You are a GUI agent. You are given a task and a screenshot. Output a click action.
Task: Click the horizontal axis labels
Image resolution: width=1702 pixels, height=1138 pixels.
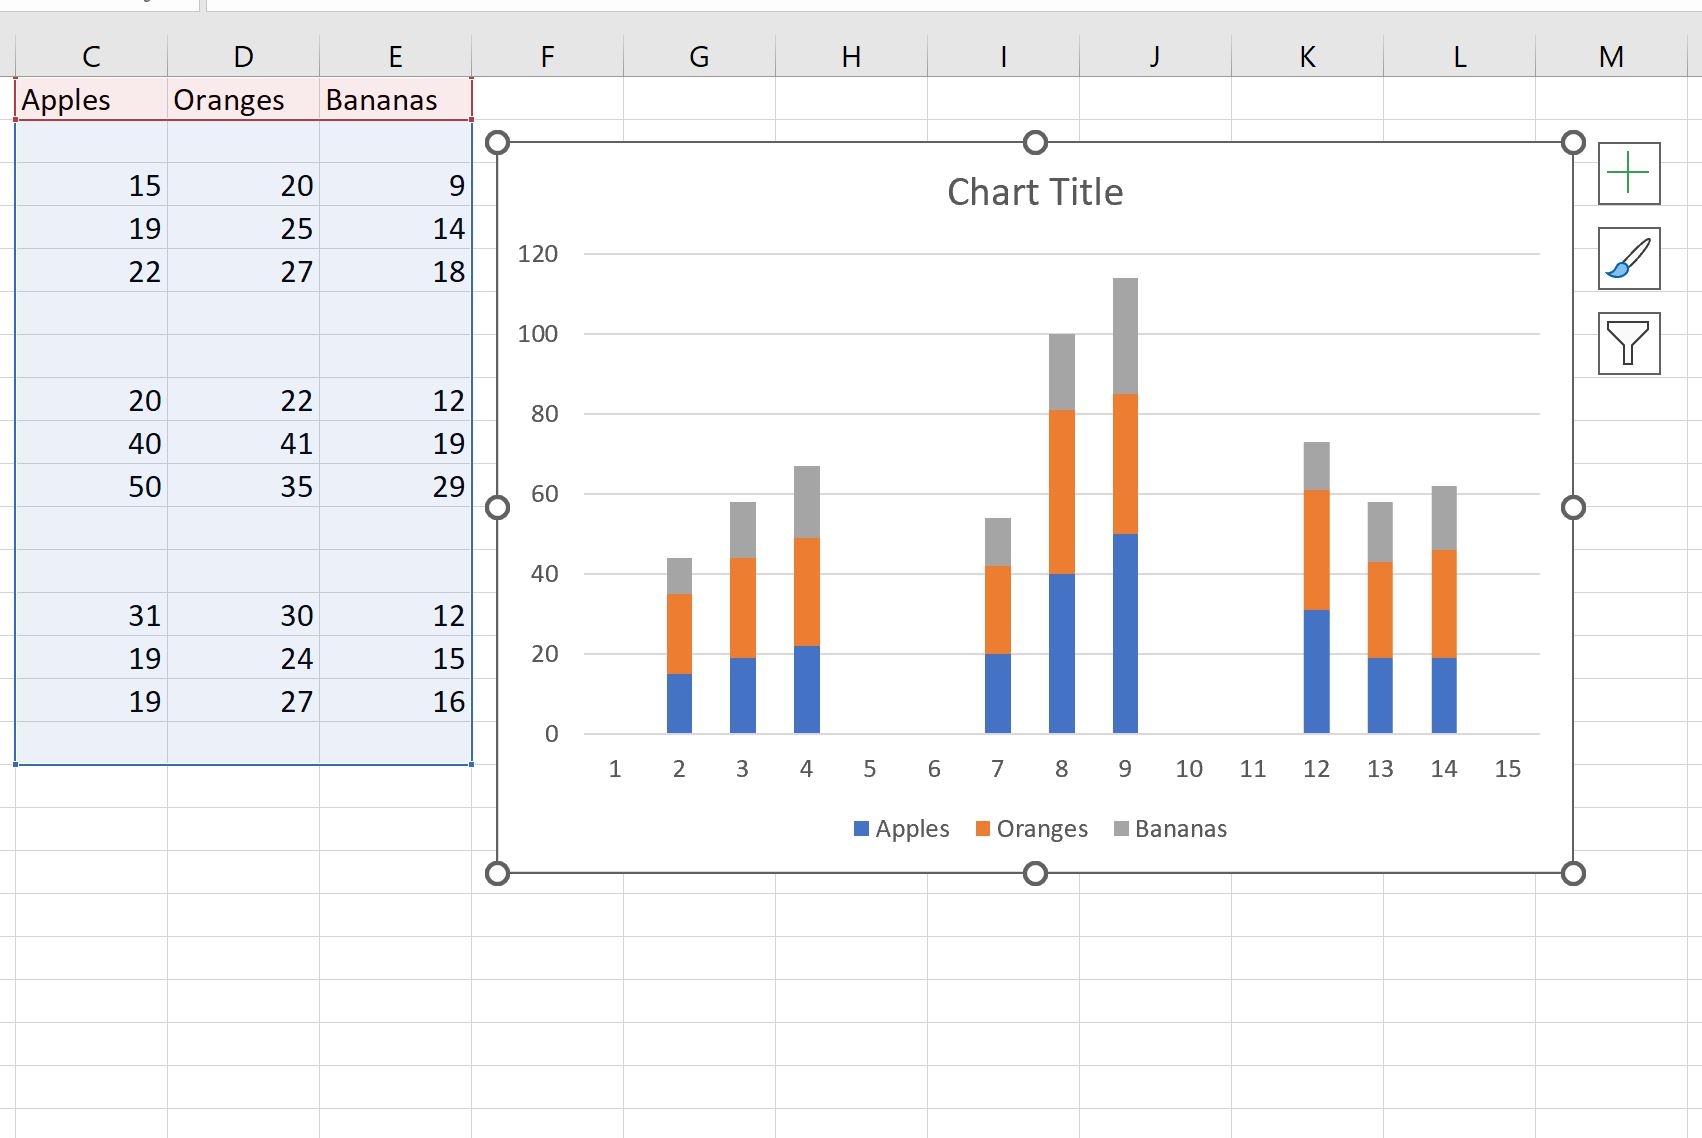[x=1060, y=768]
